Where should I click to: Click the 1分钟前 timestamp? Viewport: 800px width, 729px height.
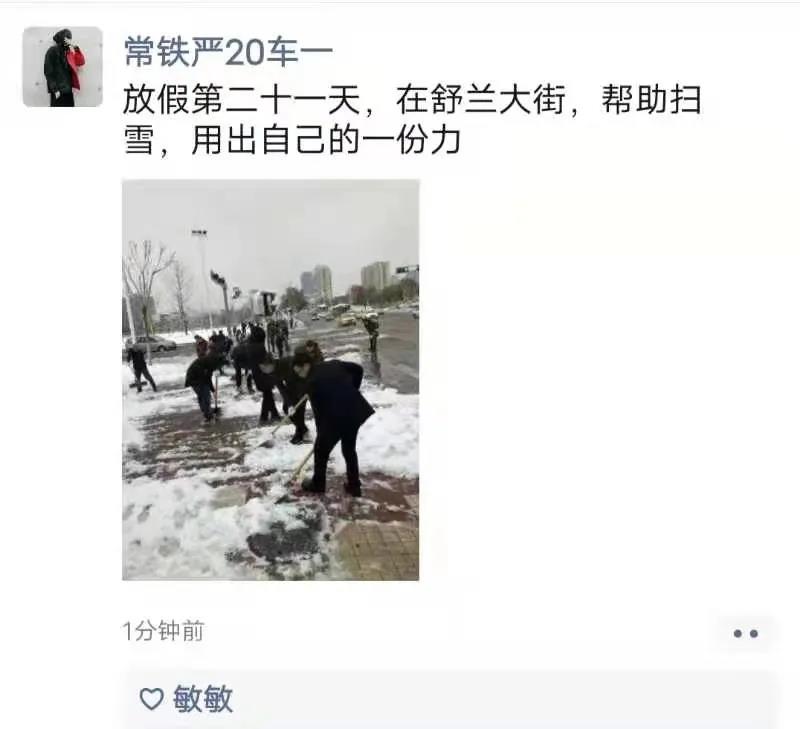pos(163,631)
